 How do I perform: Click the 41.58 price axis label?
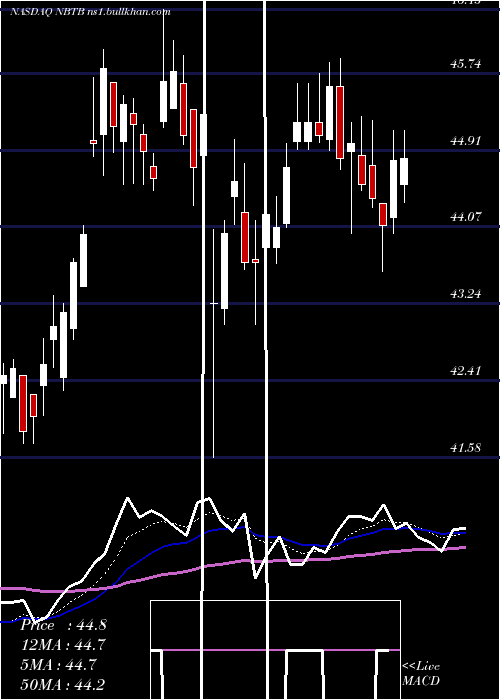click(x=466, y=448)
